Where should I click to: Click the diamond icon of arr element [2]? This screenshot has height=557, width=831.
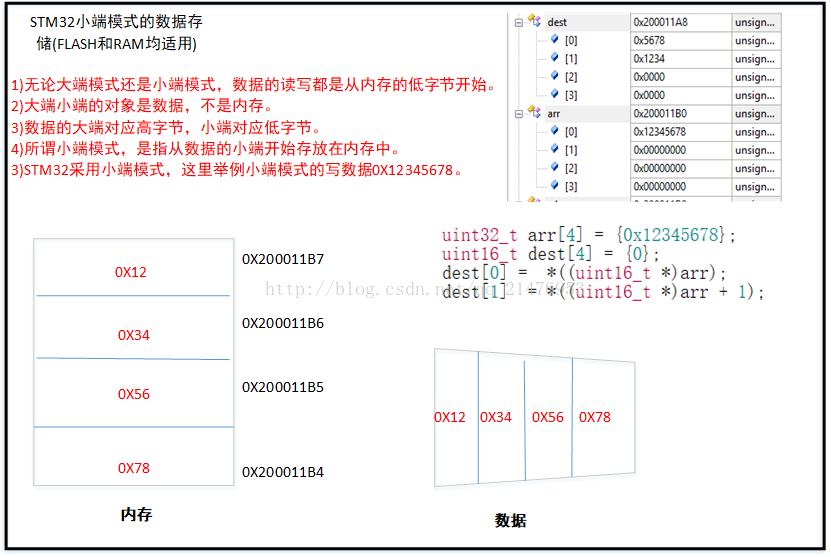tap(555, 166)
